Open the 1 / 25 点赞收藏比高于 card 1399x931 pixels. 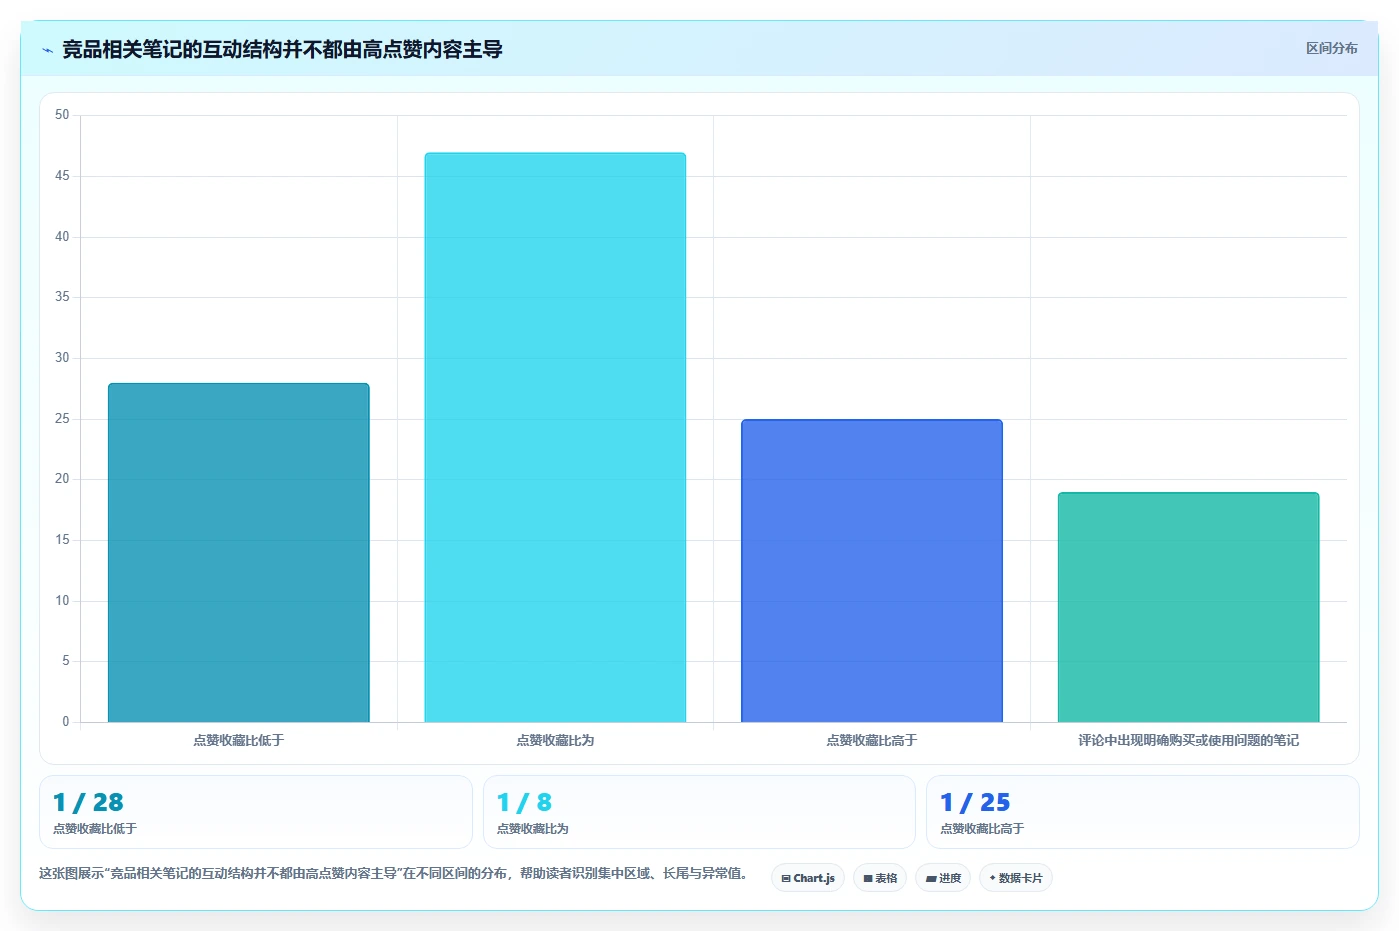pos(1142,812)
